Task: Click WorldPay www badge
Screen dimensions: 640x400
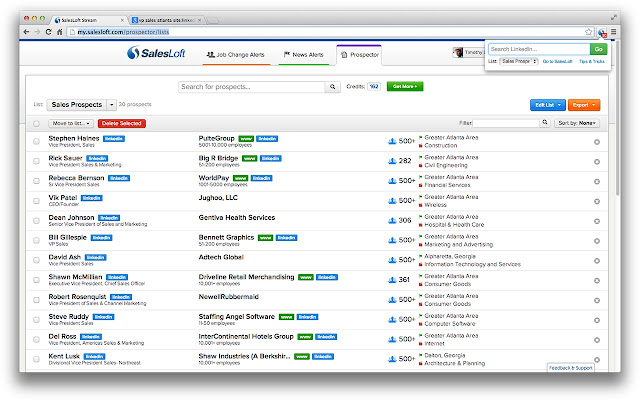Action: pos(240,178)
